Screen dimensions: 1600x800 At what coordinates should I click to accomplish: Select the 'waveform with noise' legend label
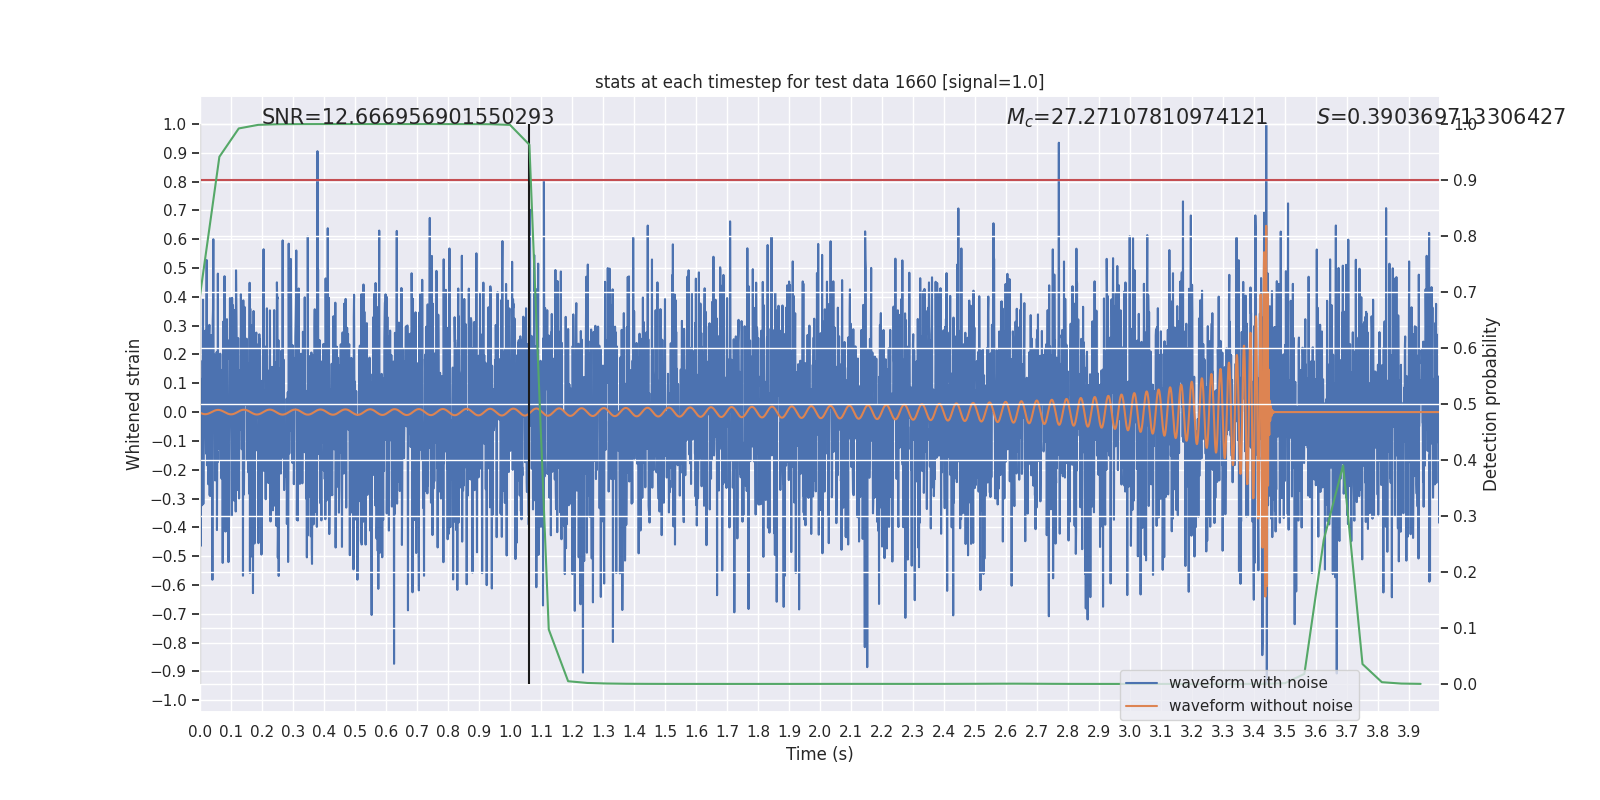point(1248,683)
